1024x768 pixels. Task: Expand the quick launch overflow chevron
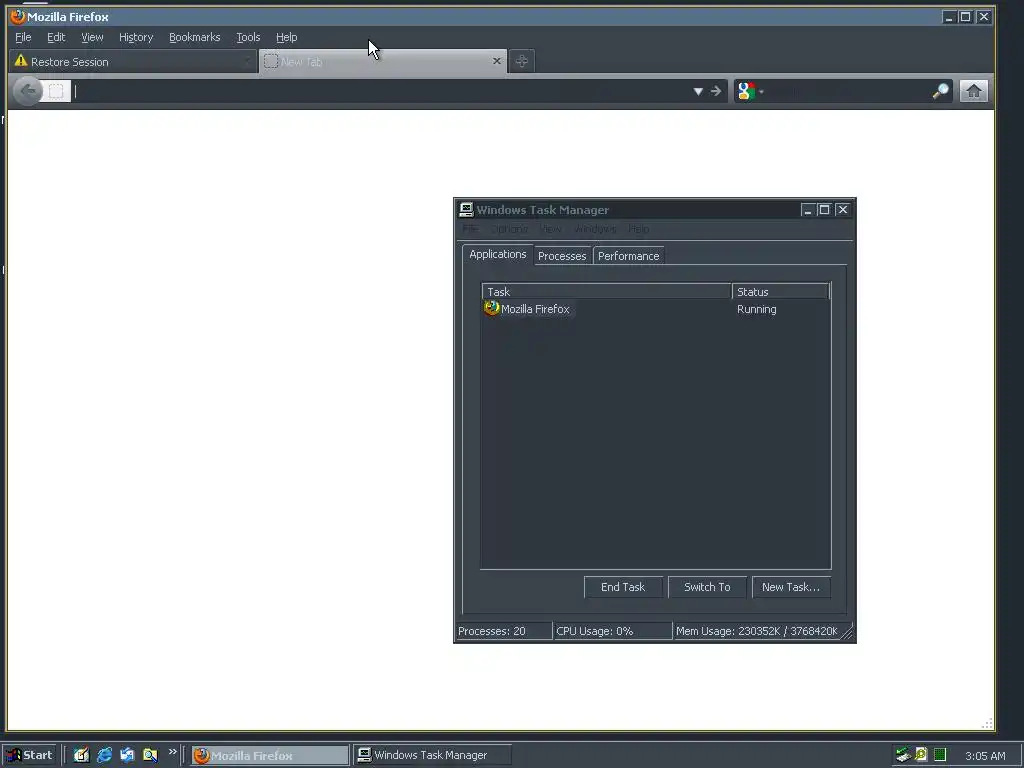pyautogui.click(x=172, y=752)
